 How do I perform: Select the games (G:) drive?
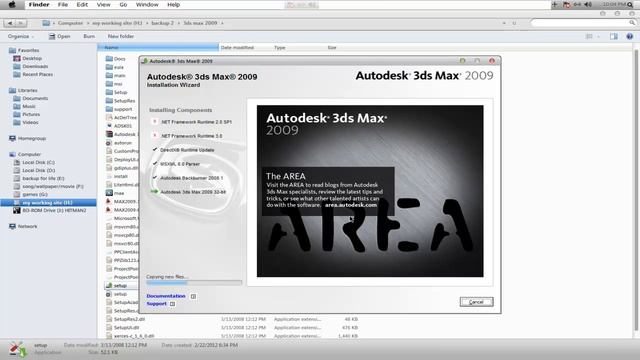[31, 195]
